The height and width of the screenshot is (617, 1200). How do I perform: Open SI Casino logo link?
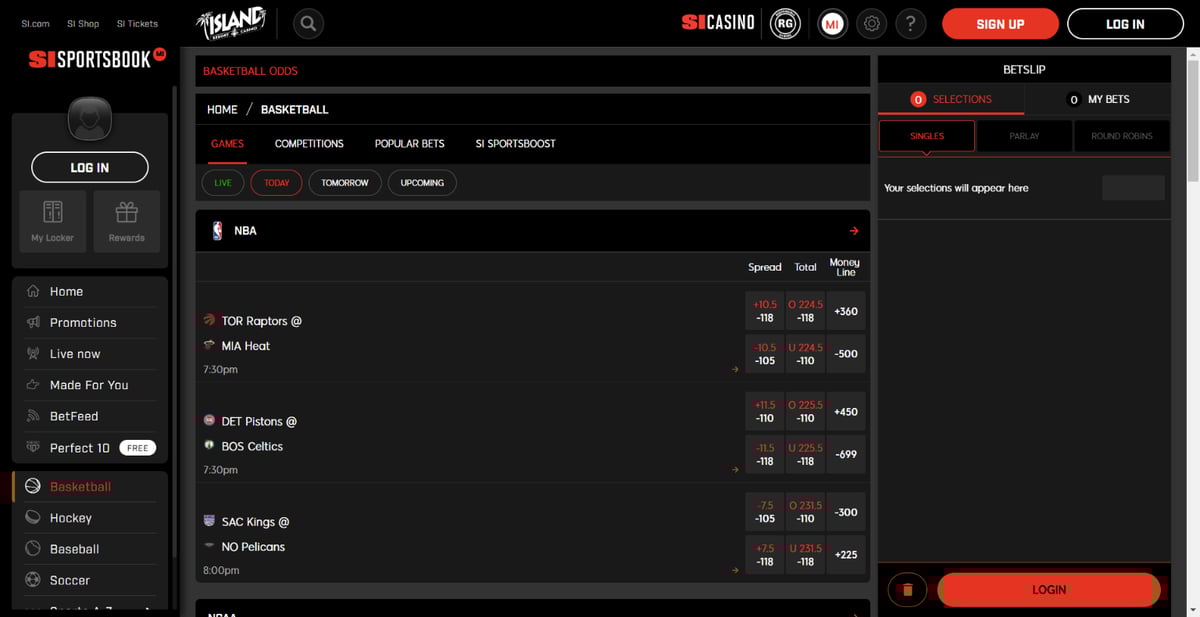point(718,23)
